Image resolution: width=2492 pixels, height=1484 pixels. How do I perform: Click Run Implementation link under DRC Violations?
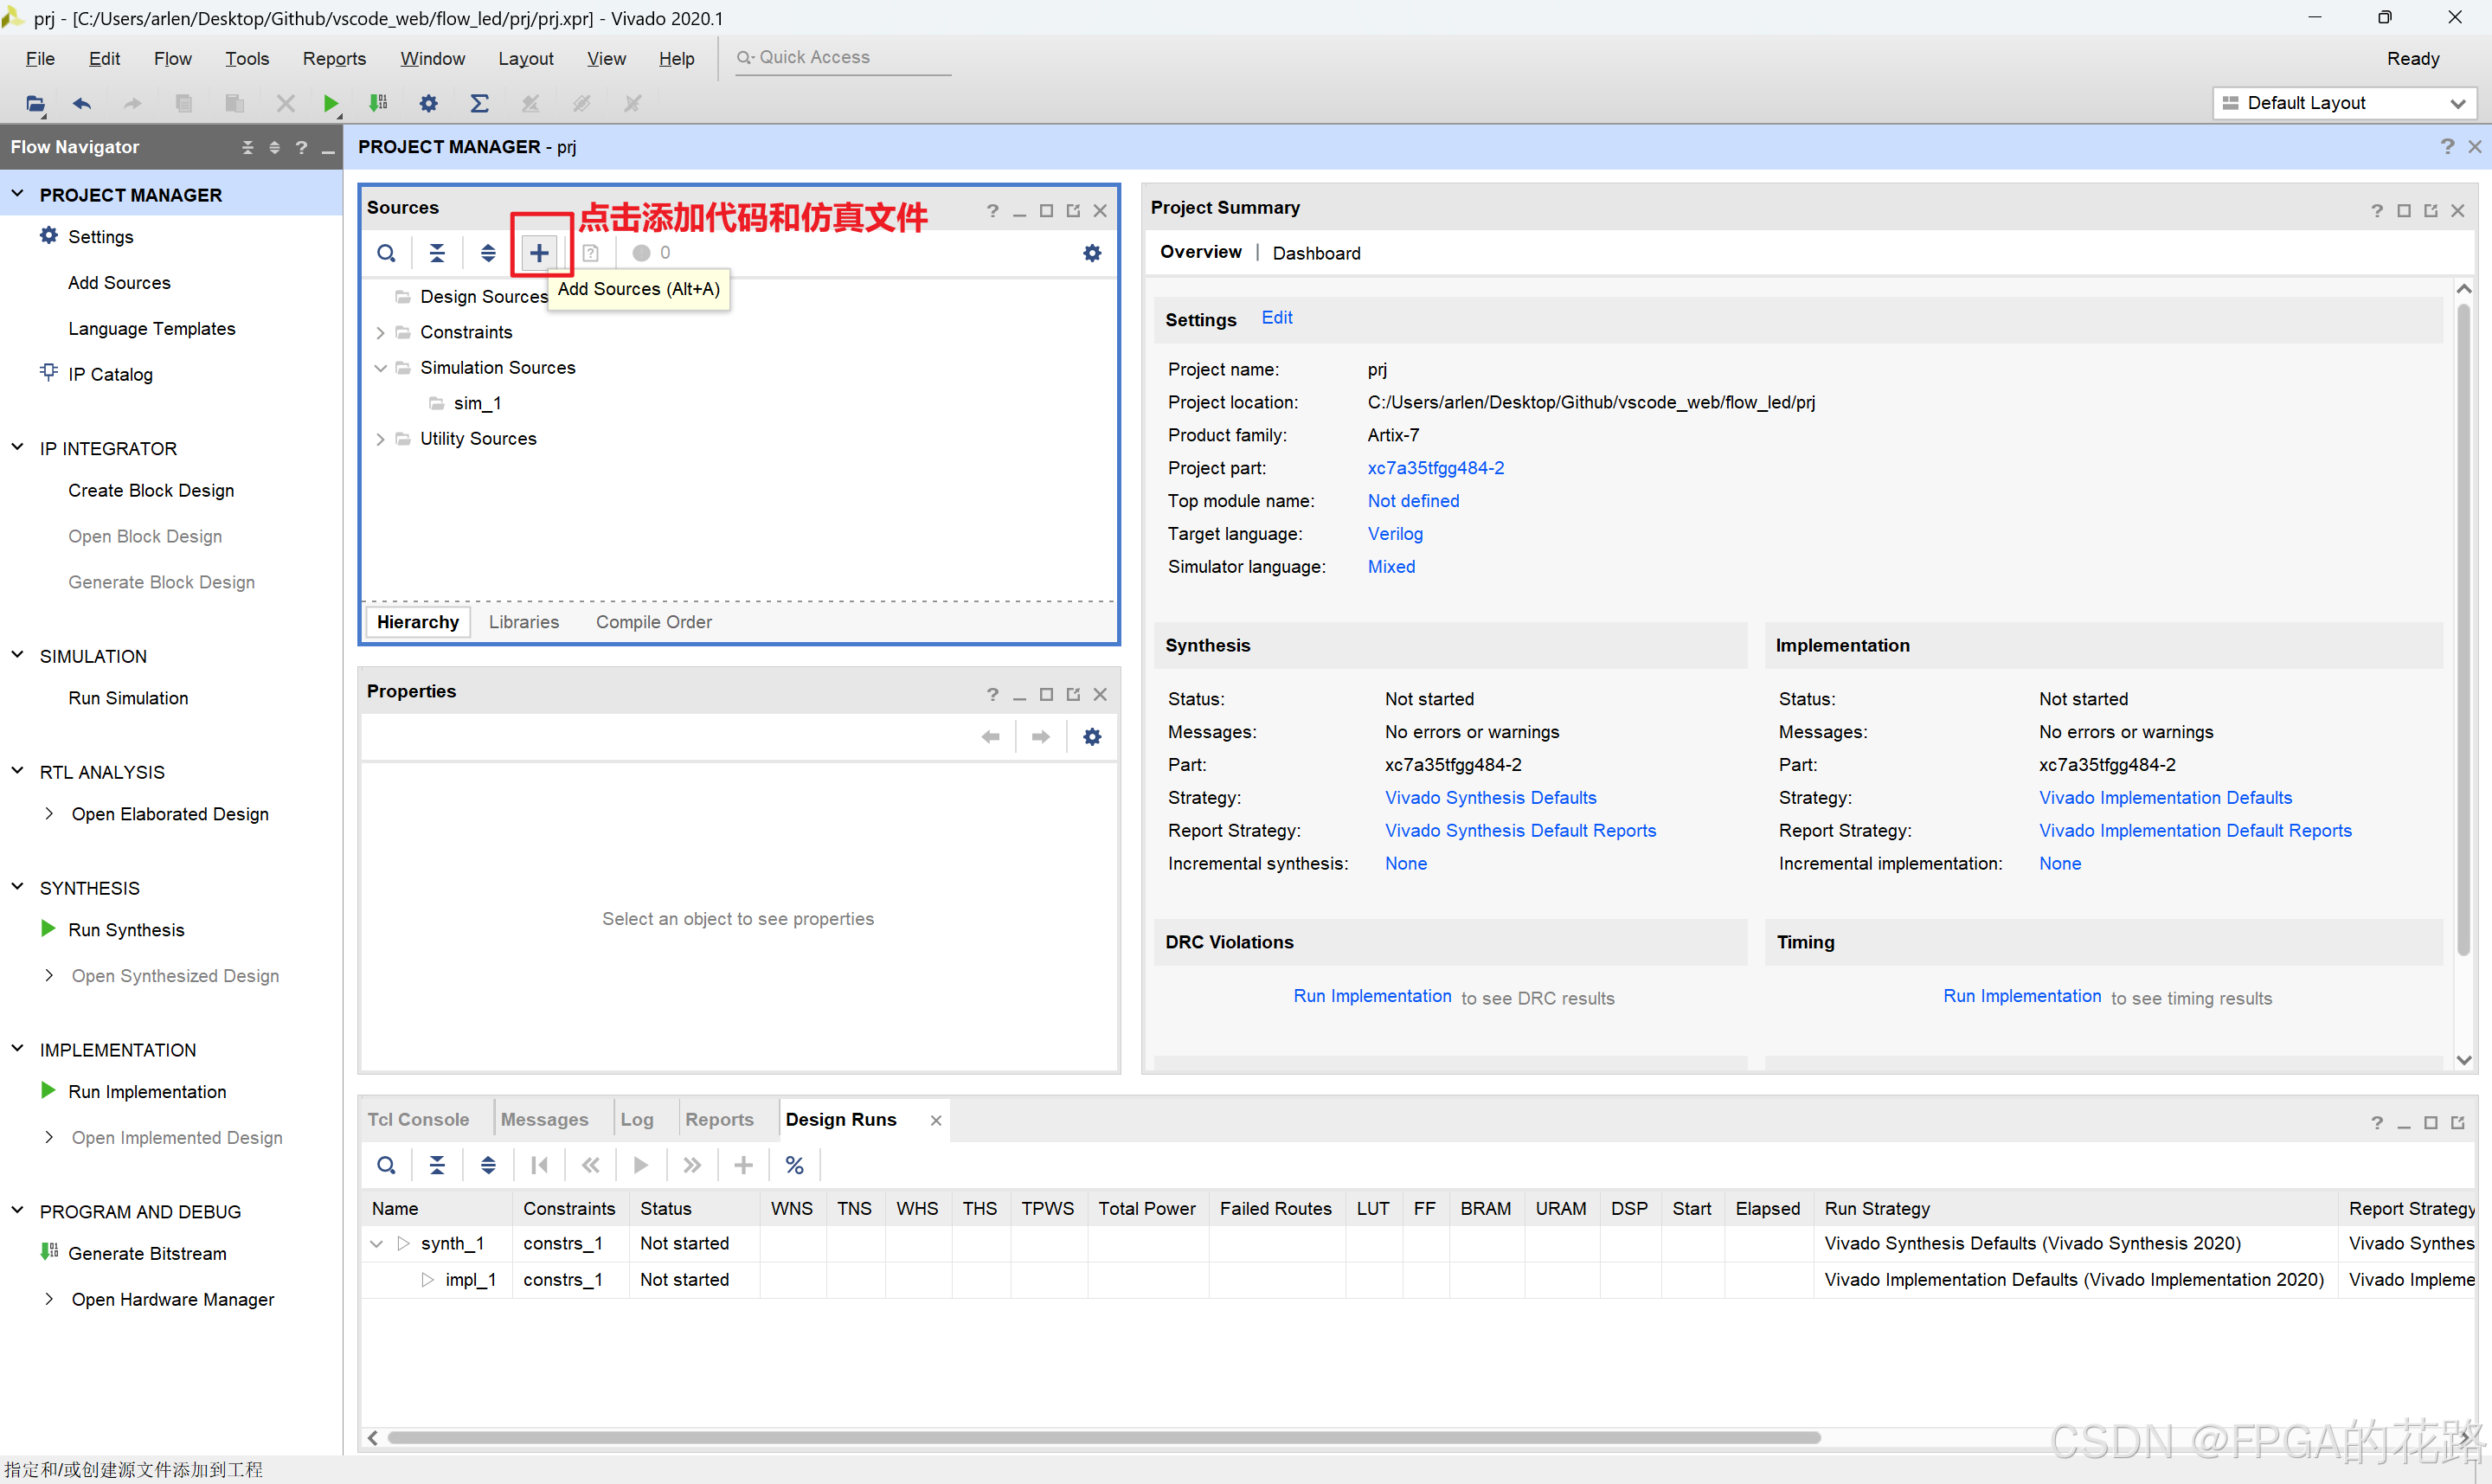[1372, 996]
